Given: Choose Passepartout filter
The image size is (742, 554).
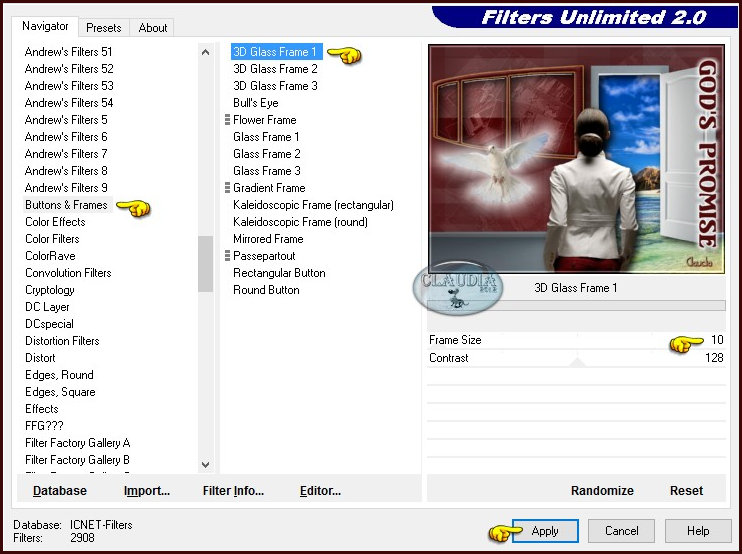Looking at the screenshot, I should click(x=264, y=256).
